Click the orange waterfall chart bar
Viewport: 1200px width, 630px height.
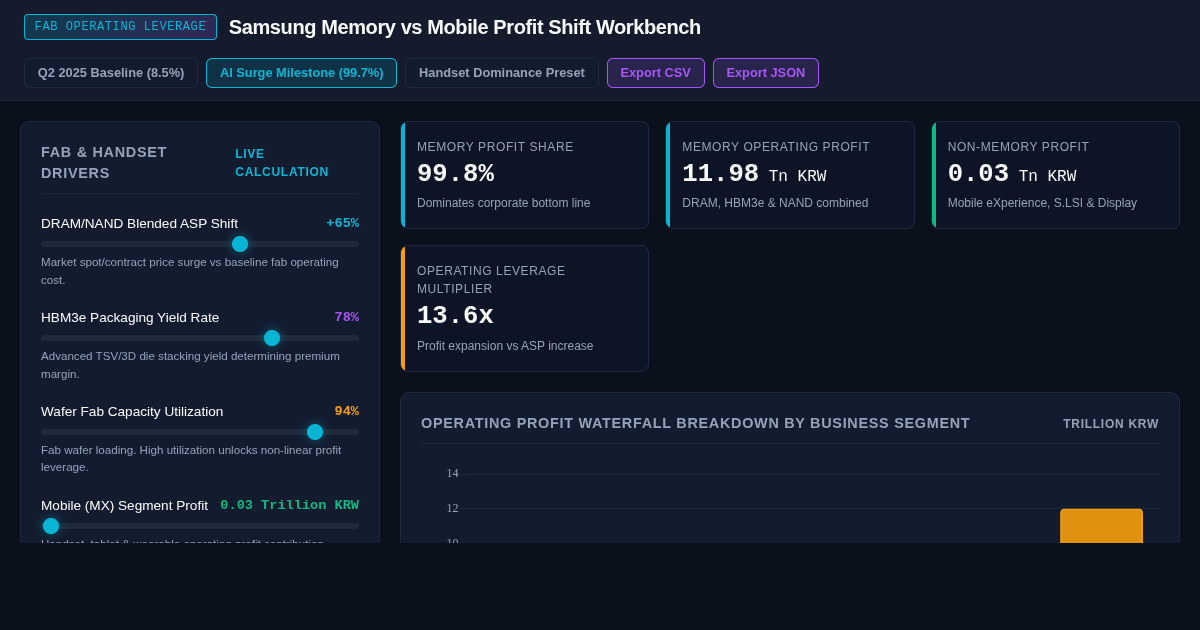[1101, 526]
